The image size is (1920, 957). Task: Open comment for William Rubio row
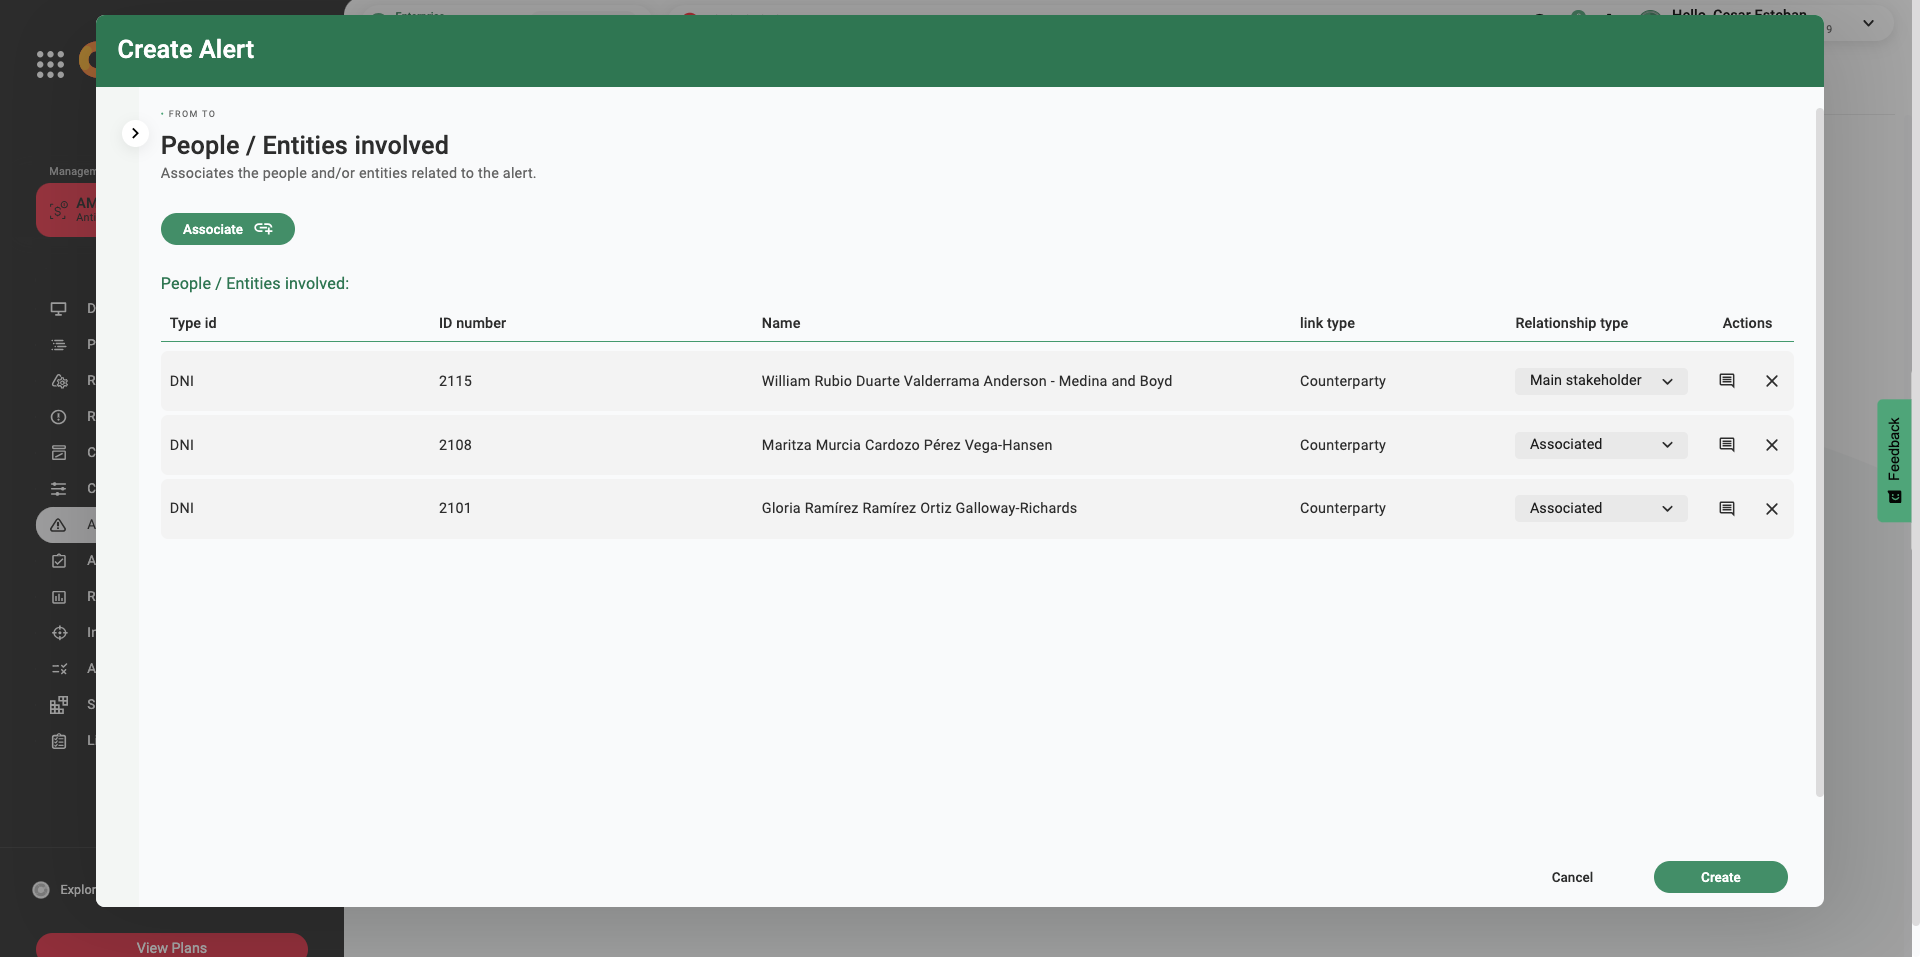[1726, 381]
